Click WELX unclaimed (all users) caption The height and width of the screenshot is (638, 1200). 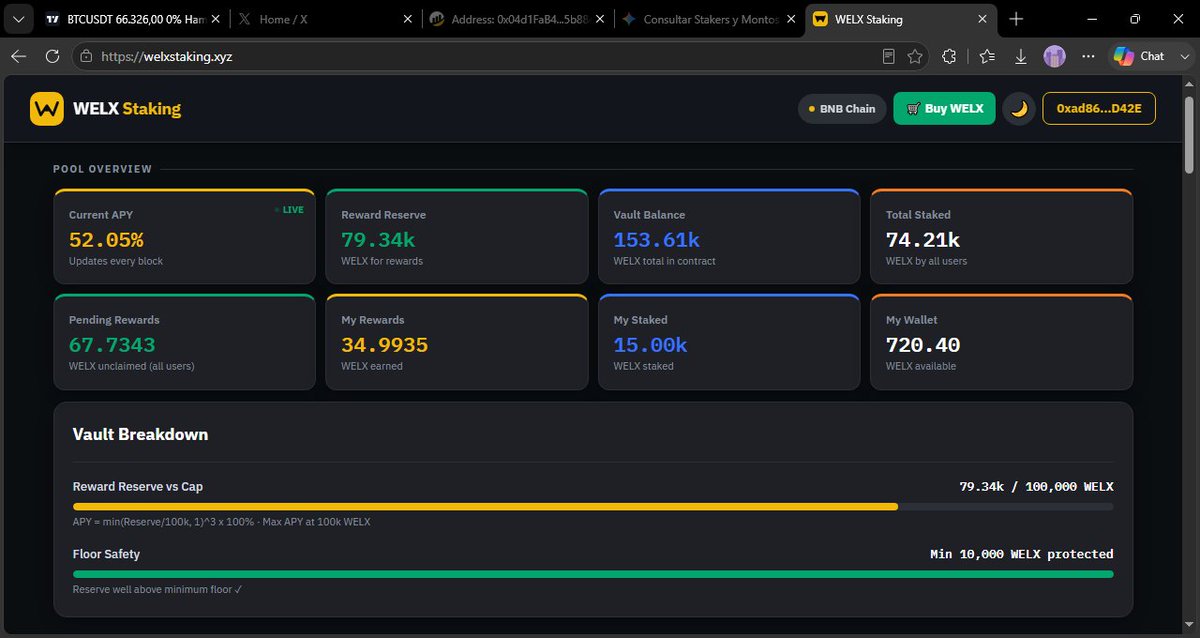[x=132, y=366]
